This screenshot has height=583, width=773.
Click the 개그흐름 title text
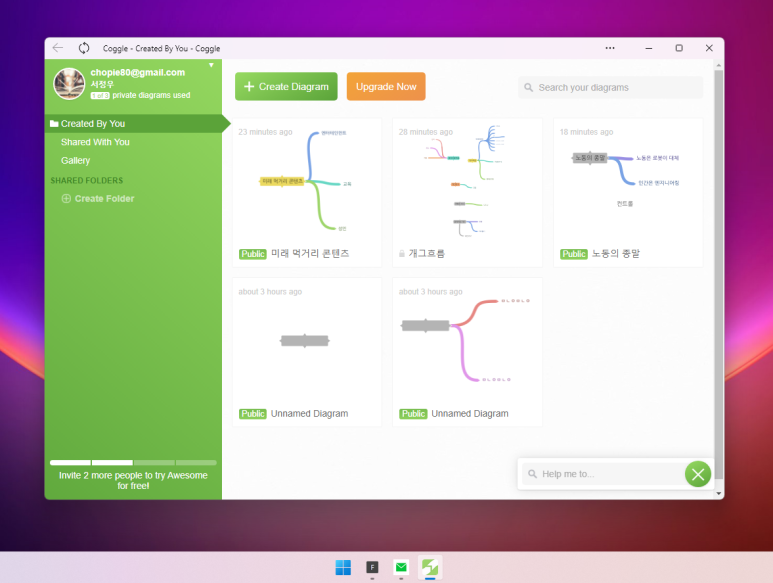(x=426, y=253)
